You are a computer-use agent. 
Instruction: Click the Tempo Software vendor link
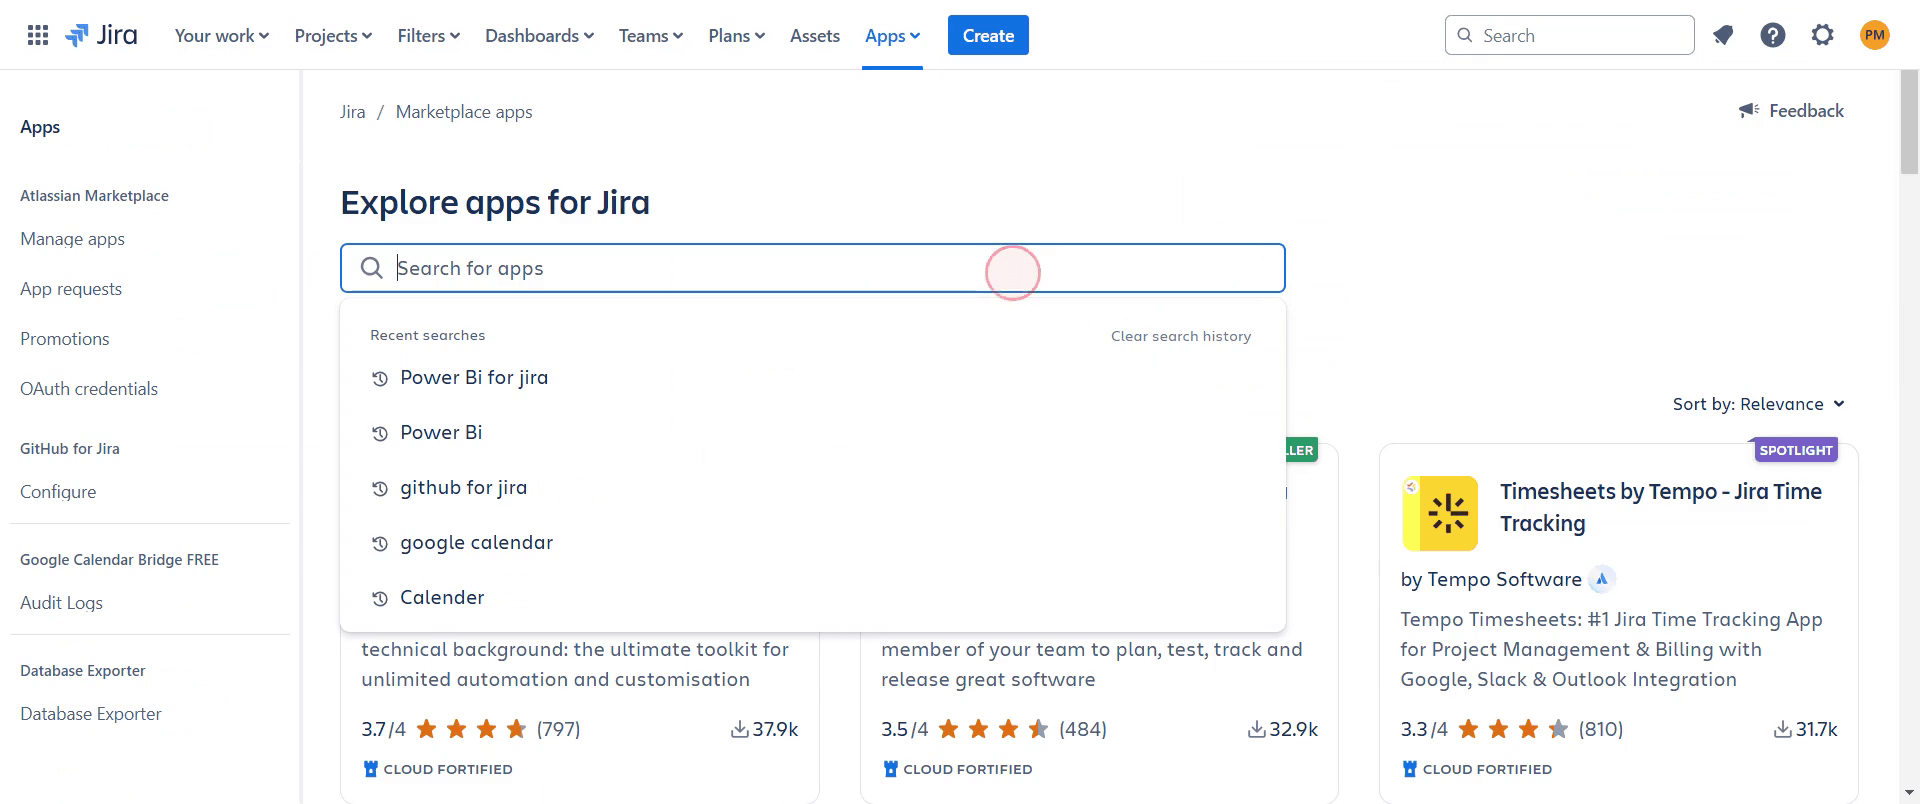tap(1503, 579)
